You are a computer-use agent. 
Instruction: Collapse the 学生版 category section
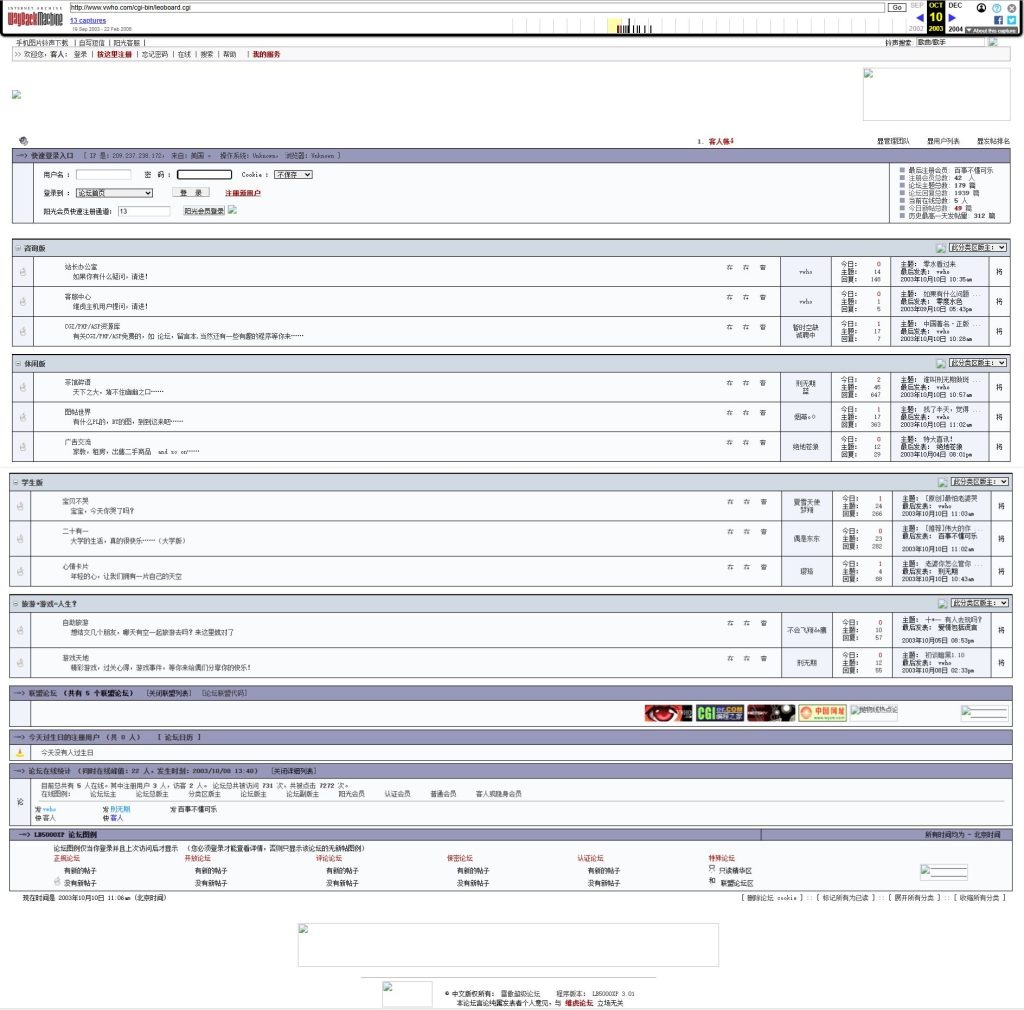[18, 483]
